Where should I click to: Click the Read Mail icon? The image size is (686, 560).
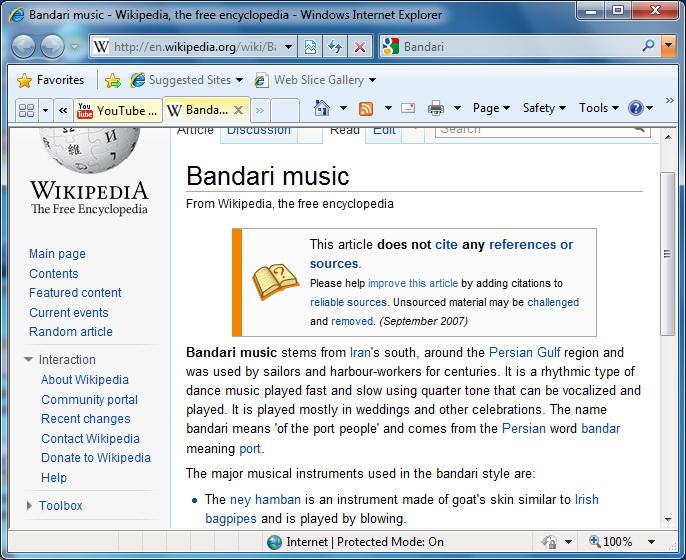[408, 108]
